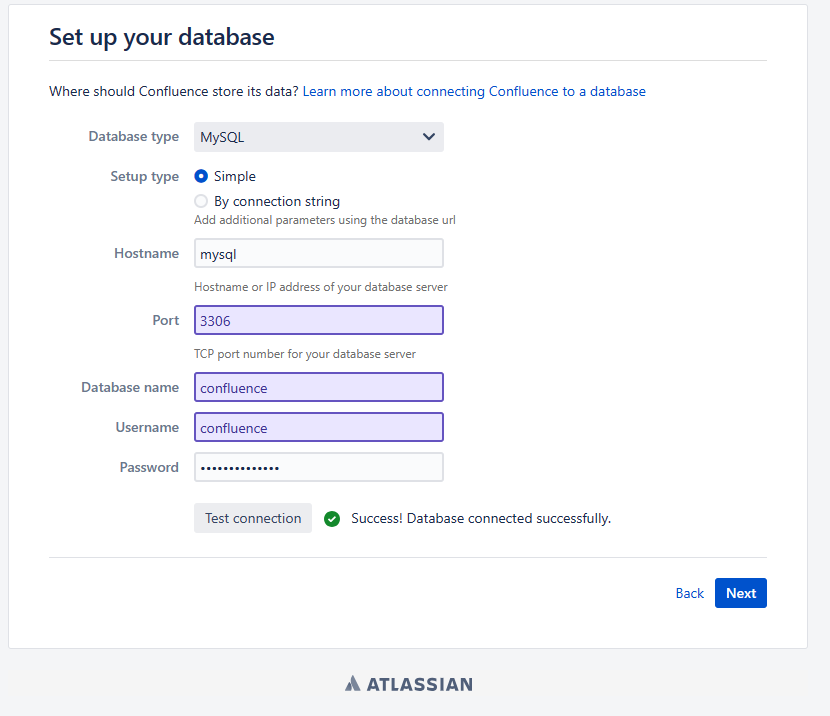The height and width of the screenshot is (716, 830).
Task: Click the Atlassian logo icon in footer
Action: [352, 684]
